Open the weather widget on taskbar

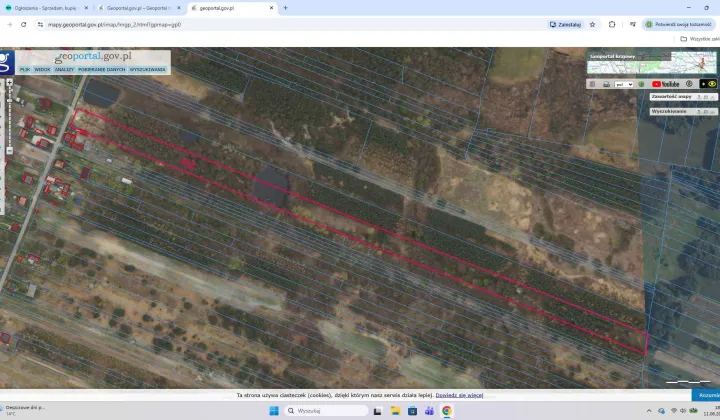[22, 410]
